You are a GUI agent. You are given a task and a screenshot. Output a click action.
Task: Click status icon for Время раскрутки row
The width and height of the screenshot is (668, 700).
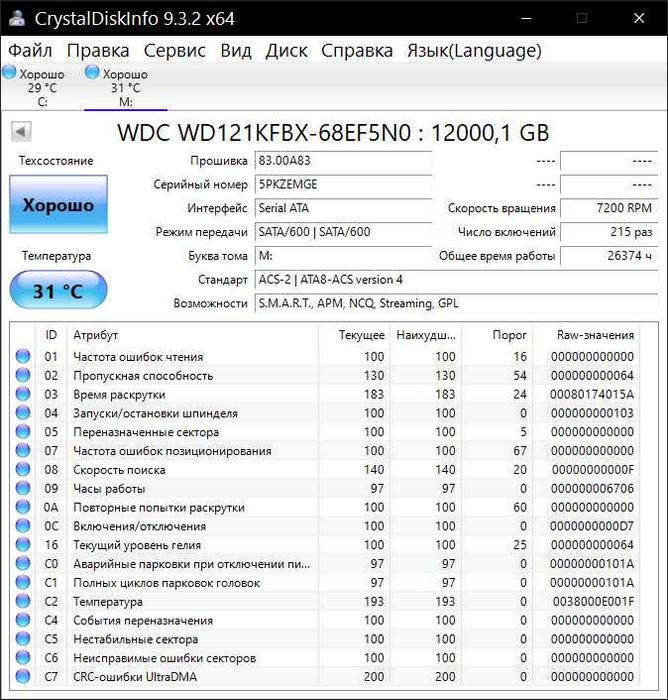[x=23, y=394]
